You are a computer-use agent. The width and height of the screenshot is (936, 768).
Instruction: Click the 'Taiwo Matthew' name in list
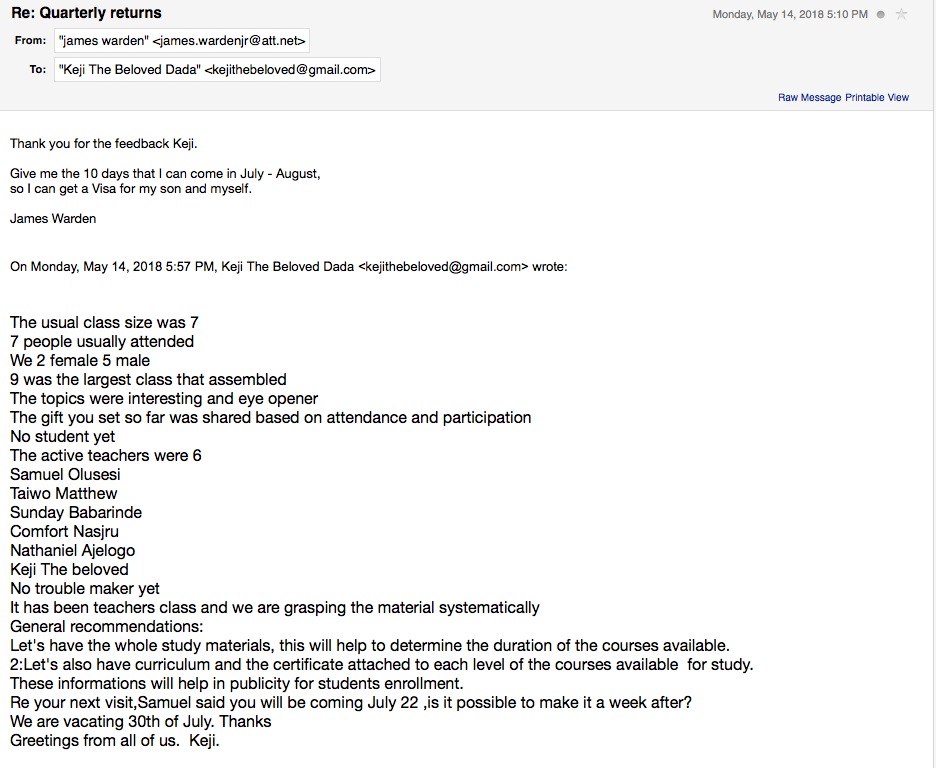tap(63, 493)
